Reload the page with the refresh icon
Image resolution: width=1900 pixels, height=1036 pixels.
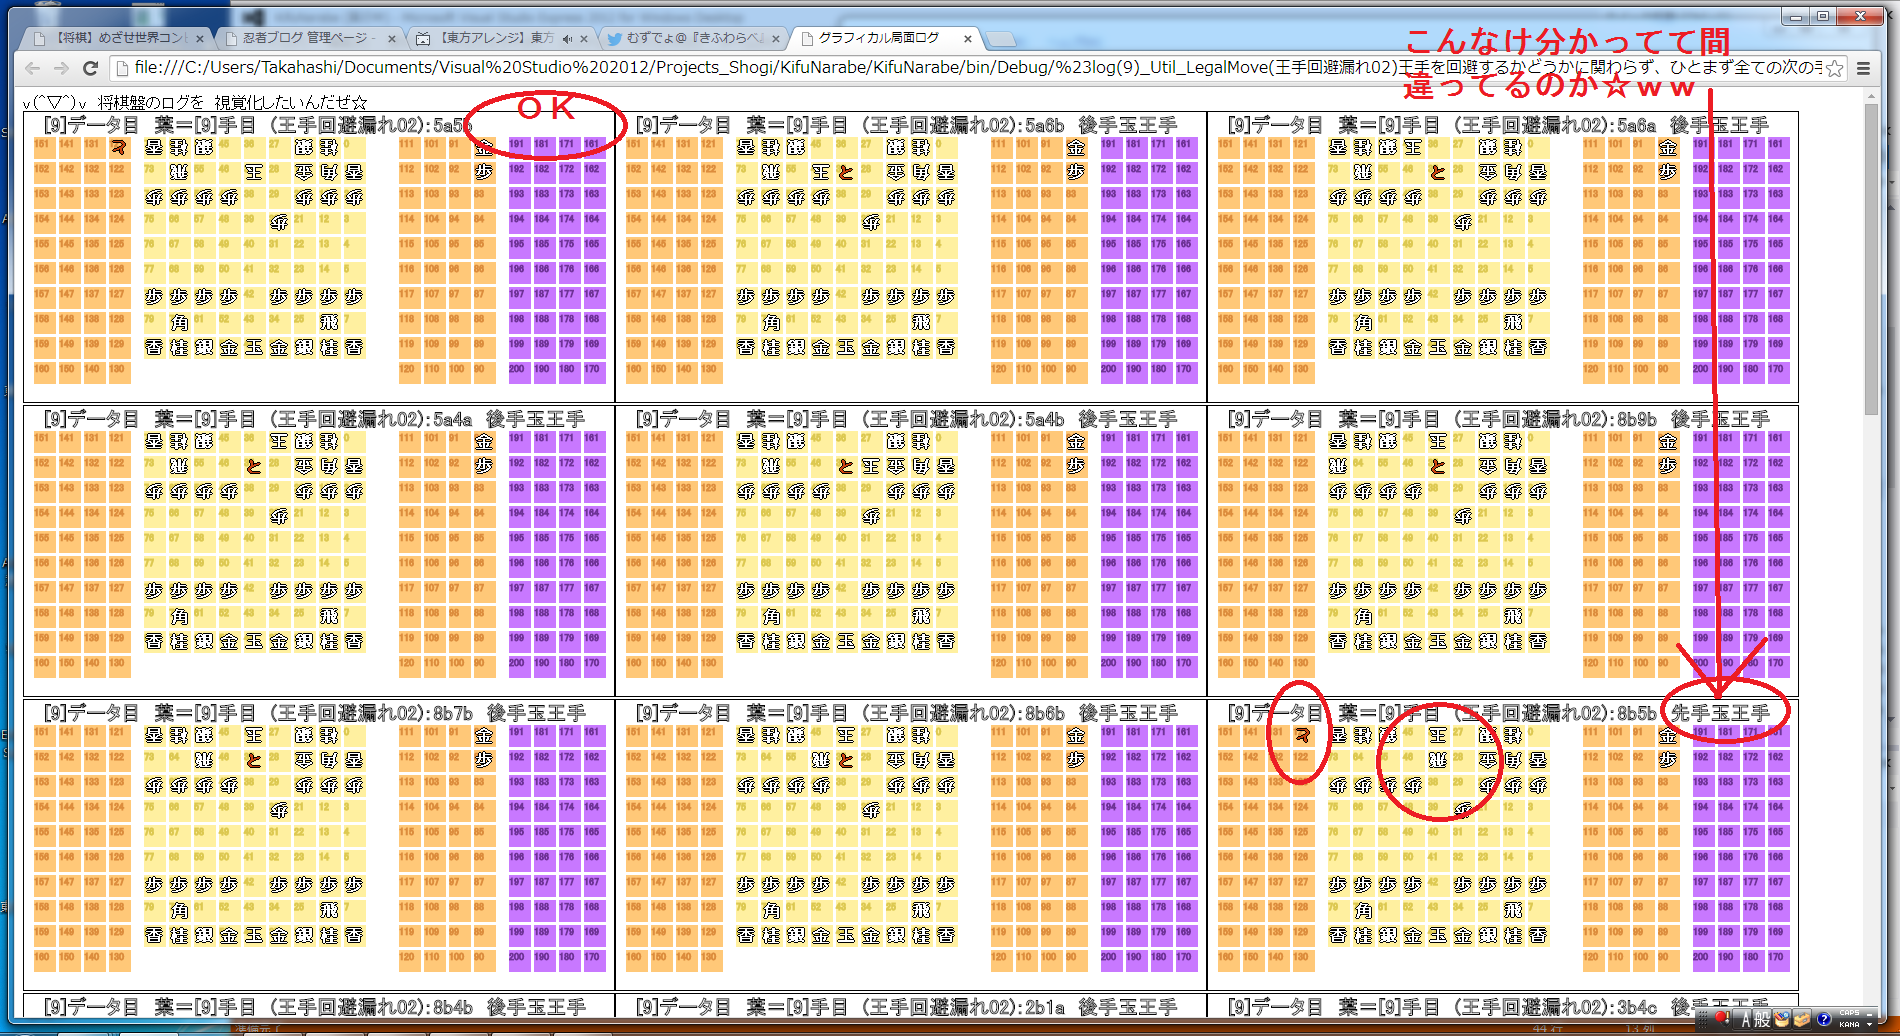[x=90, y=68]
